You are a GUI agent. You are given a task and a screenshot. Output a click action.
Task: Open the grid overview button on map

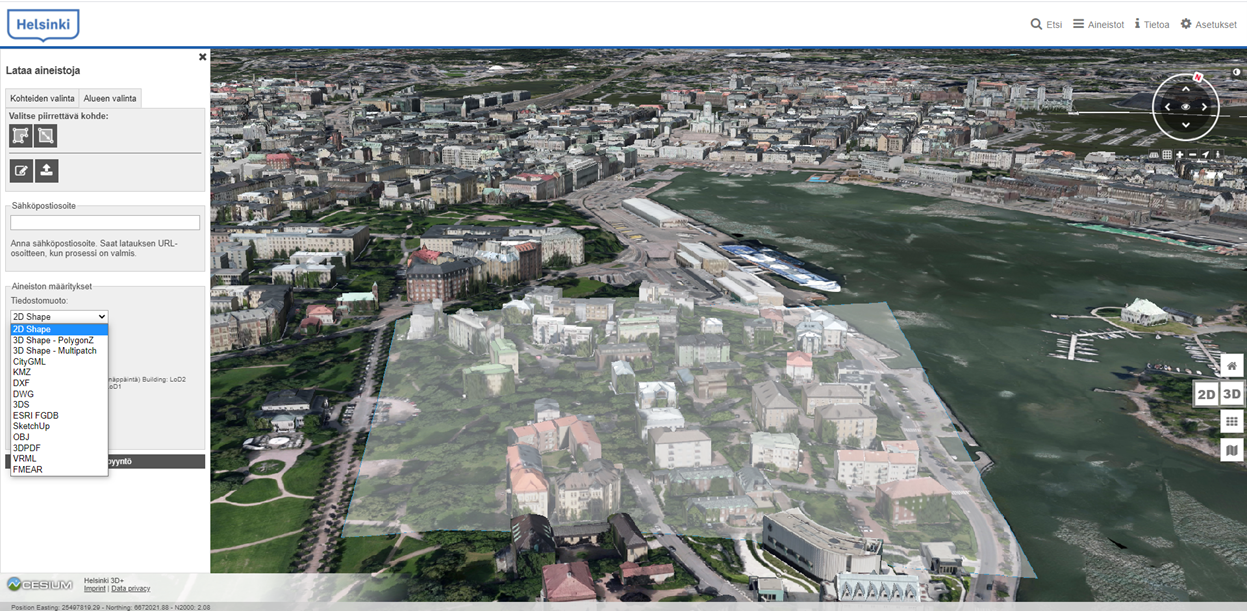click(1232, 422)
